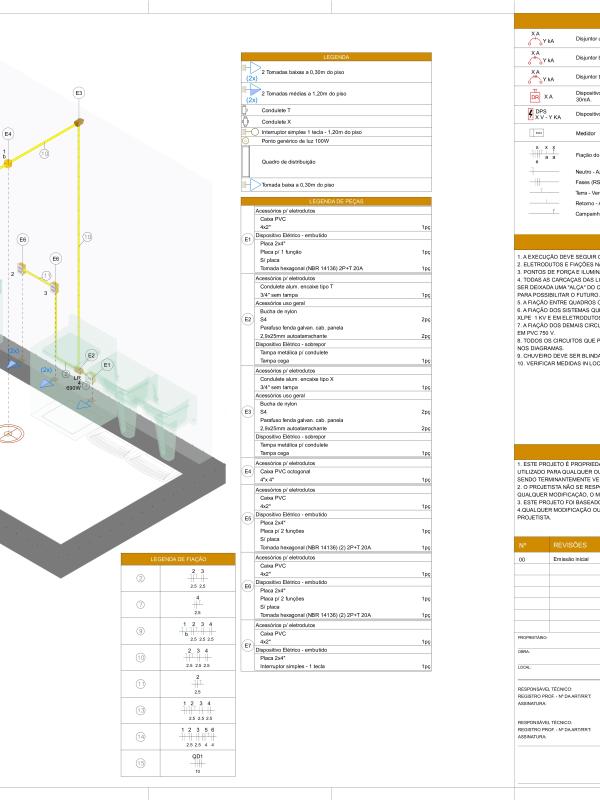
Task: Click the DPS surge protector symbol
Action: tap(531, 114)
